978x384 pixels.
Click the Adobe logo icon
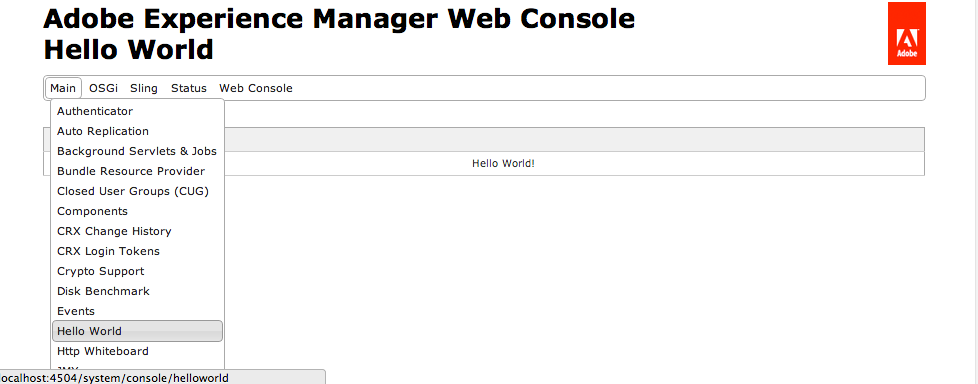906,34
